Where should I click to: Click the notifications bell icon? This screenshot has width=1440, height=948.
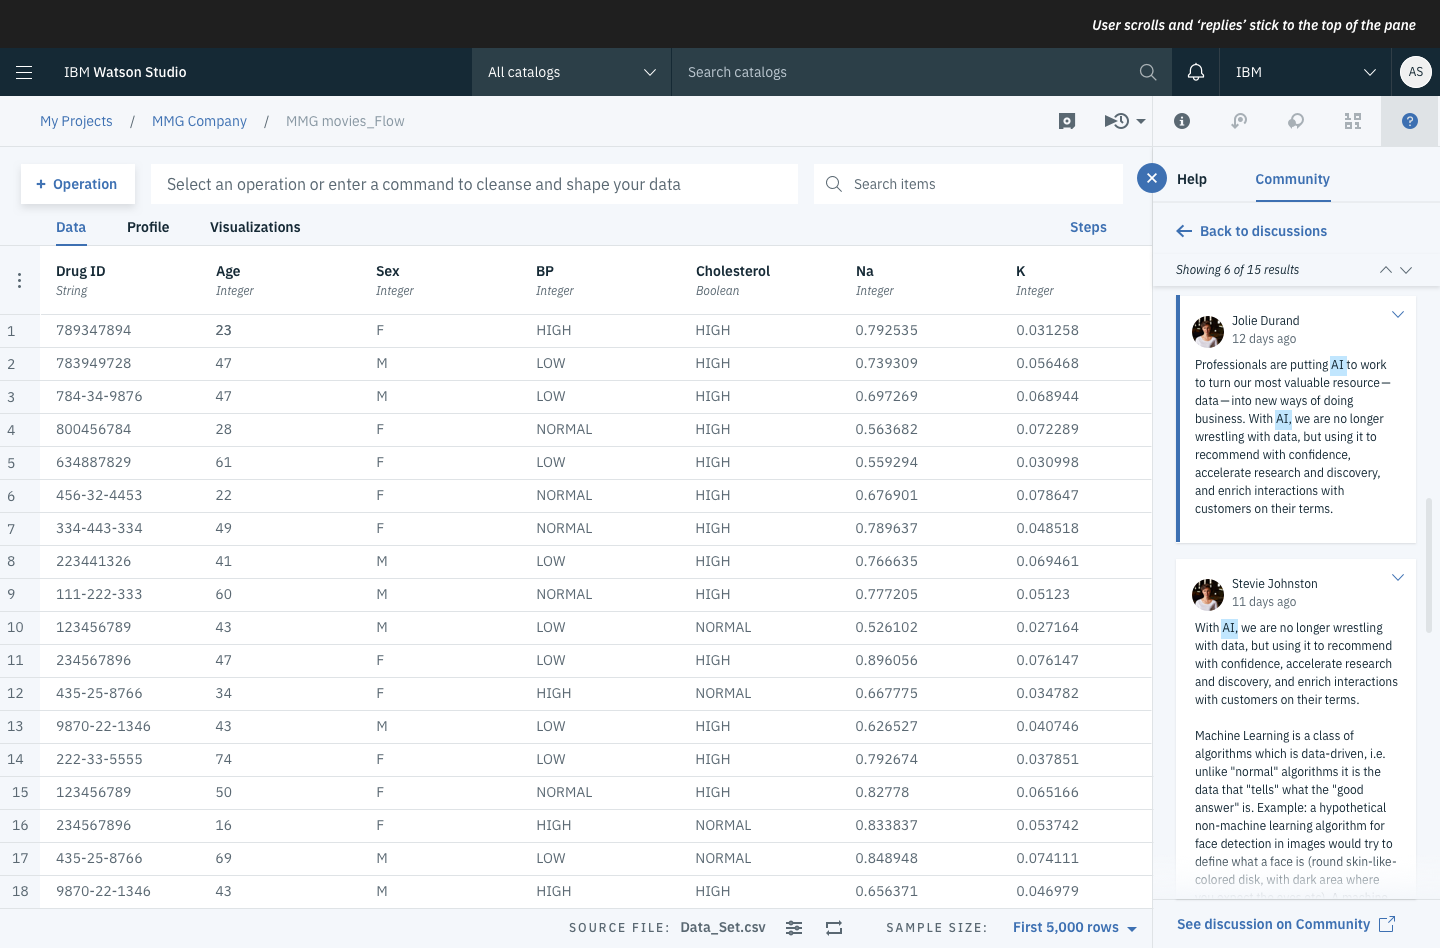[x=1195, y=72]
